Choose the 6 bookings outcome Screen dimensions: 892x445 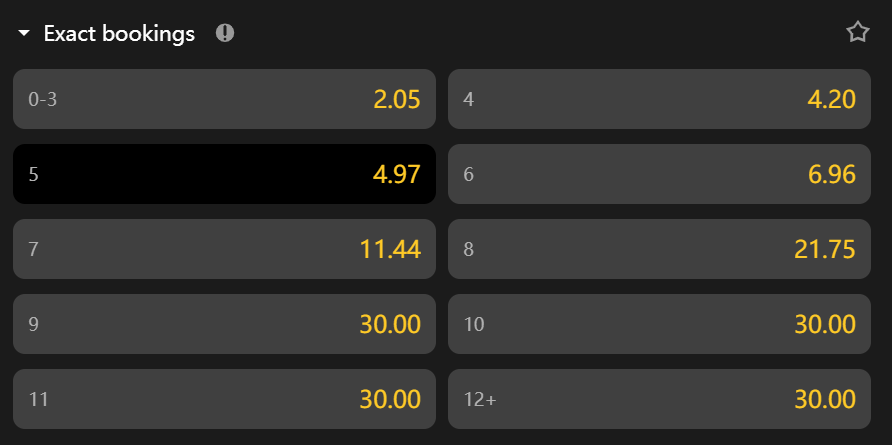pos(659,174)
